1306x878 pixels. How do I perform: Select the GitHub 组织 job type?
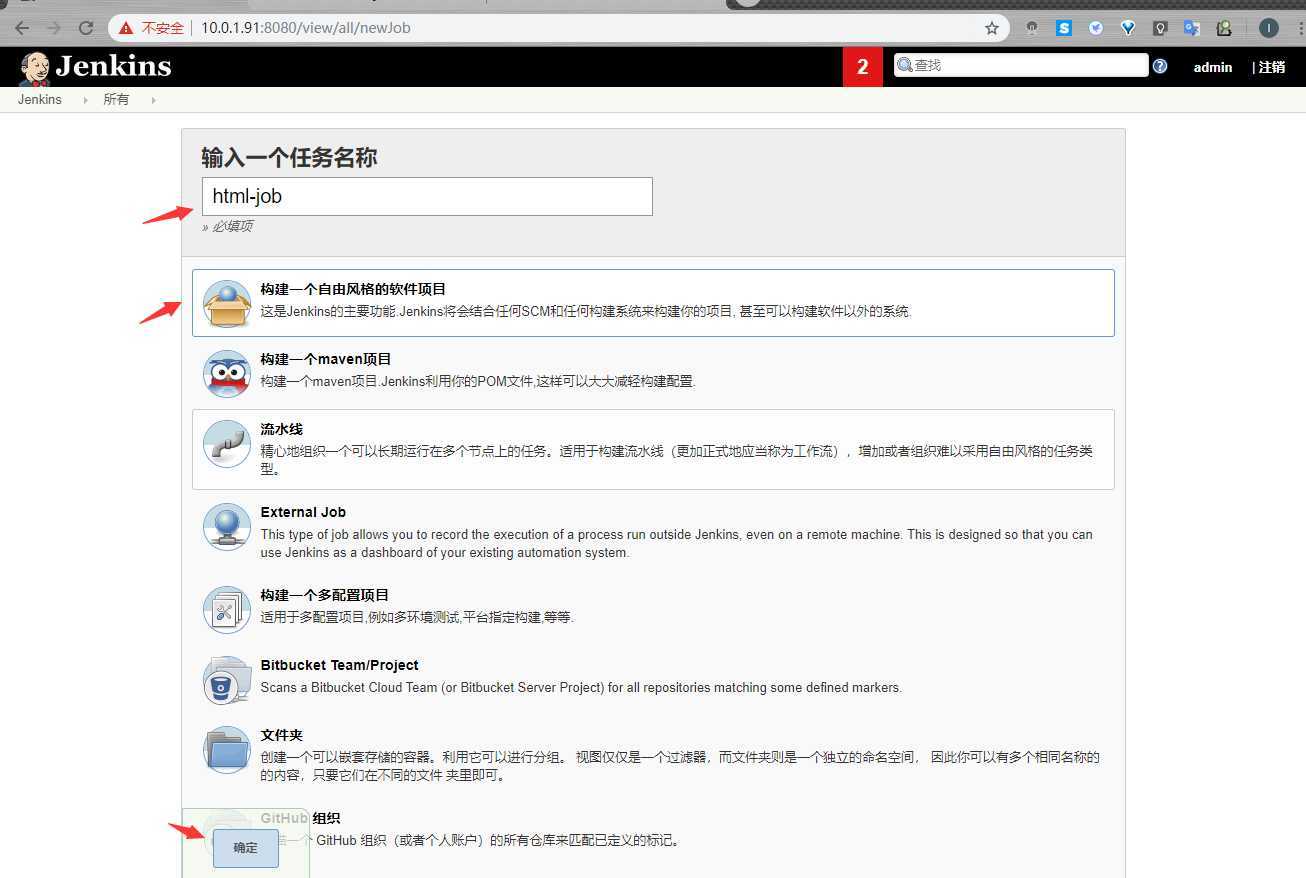[x=653, y=829]
